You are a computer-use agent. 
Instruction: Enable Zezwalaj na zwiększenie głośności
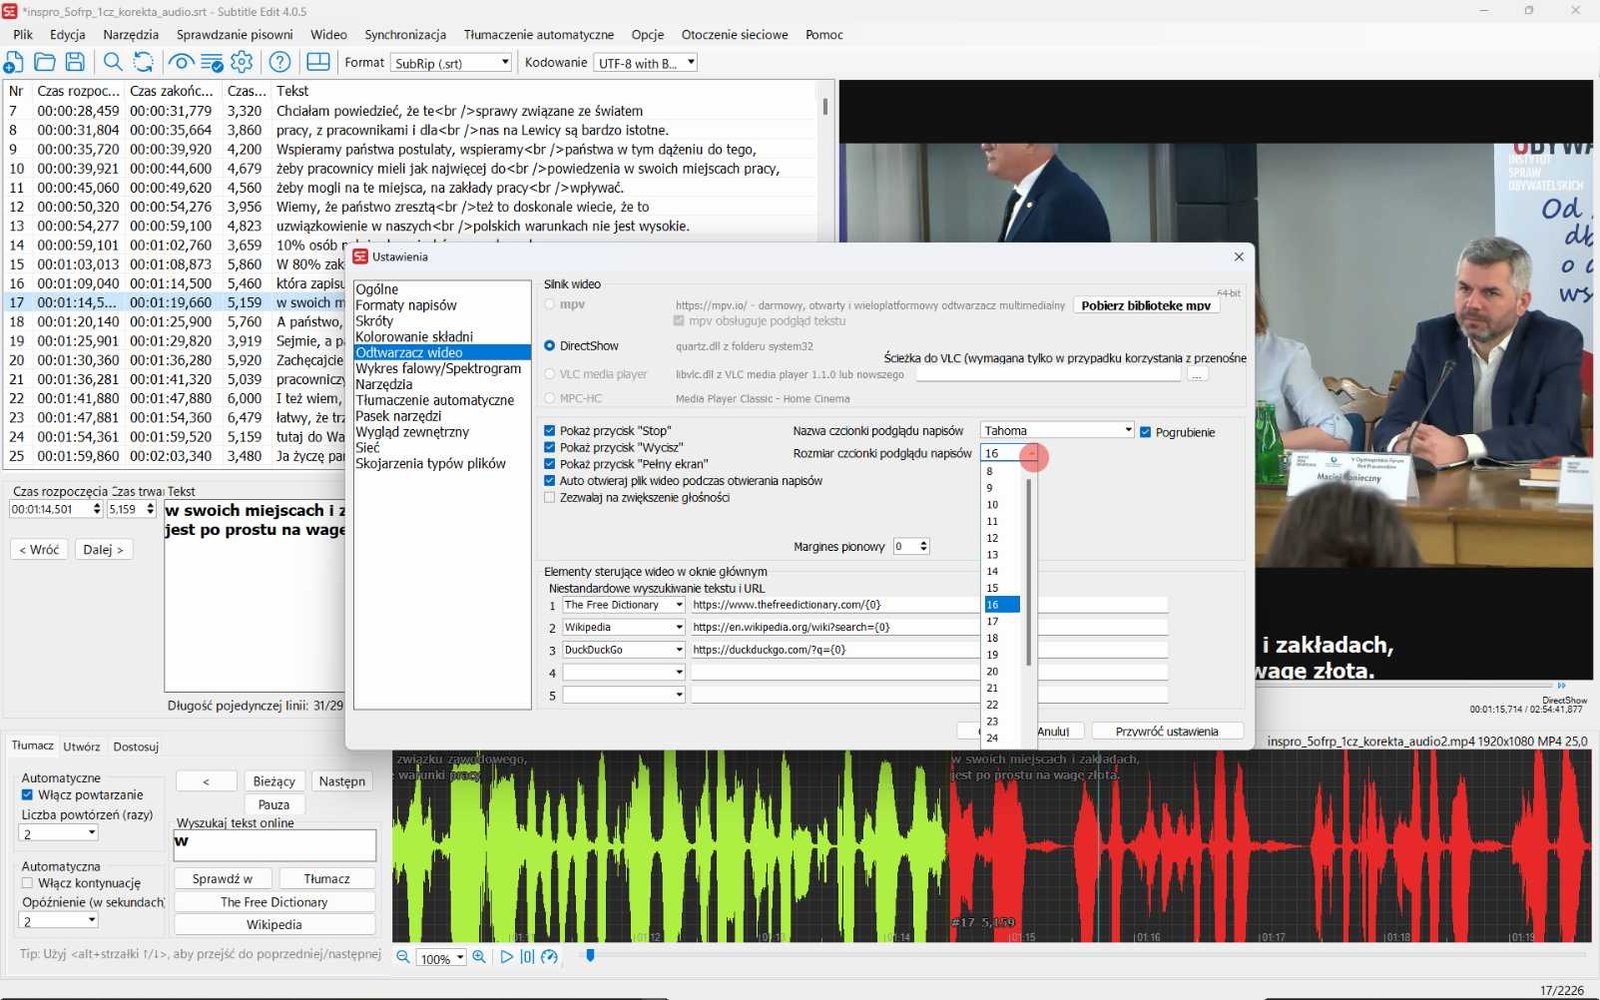[549, 497]
